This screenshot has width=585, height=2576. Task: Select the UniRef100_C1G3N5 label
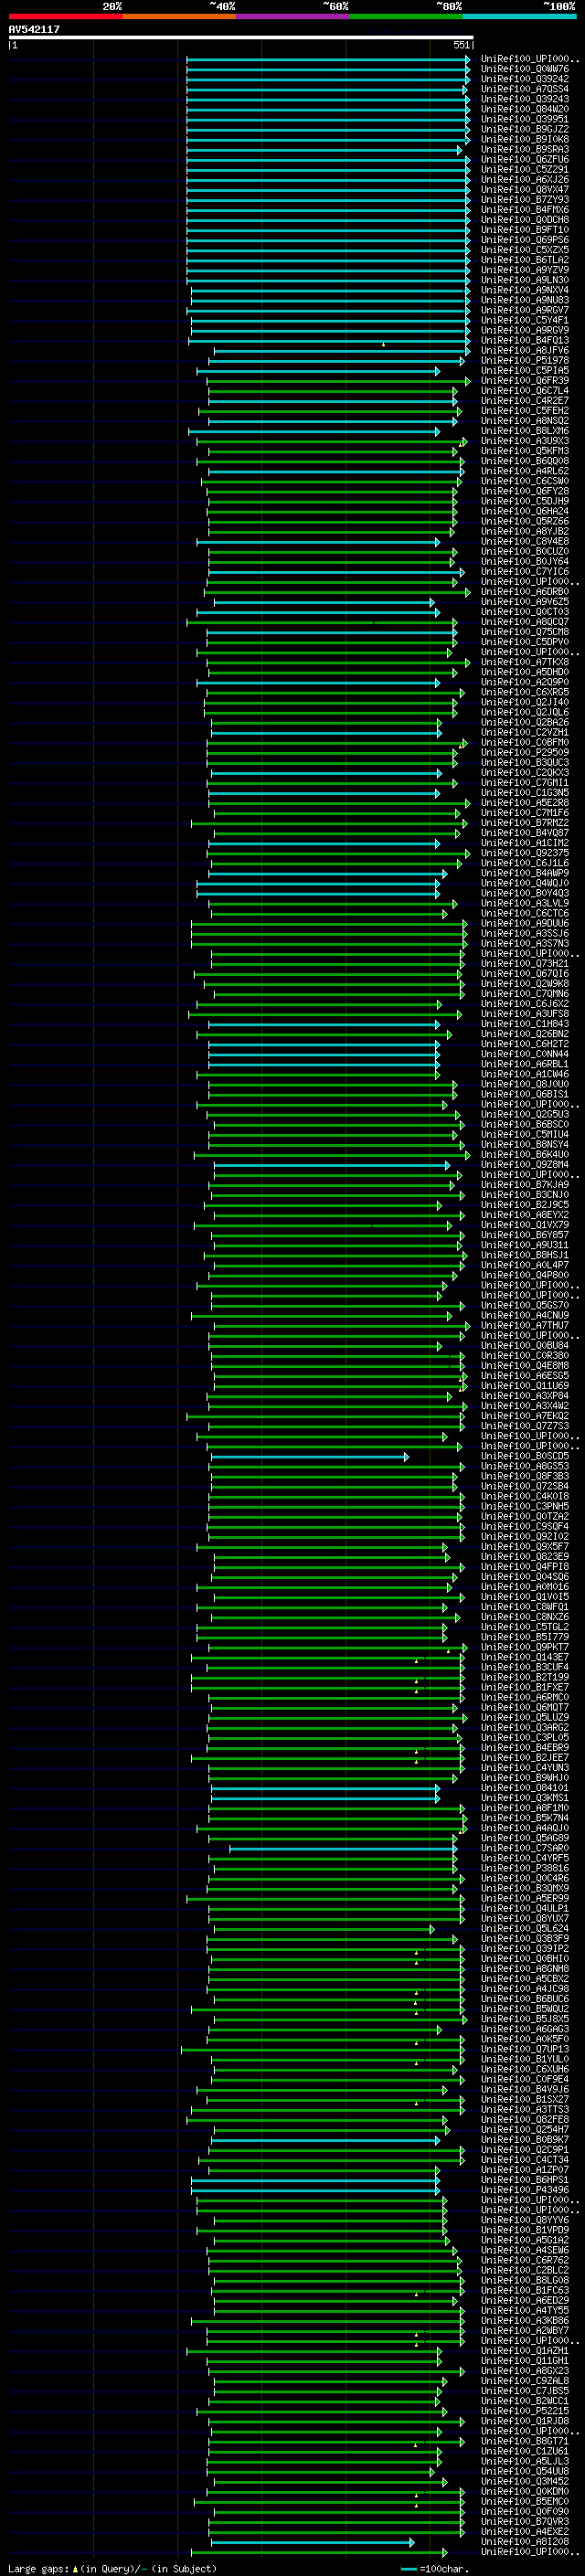click(x=525, y=793)
